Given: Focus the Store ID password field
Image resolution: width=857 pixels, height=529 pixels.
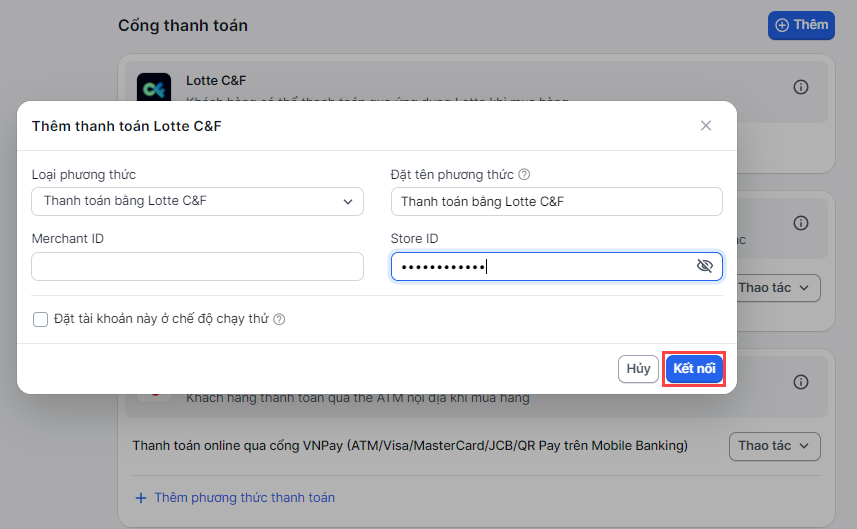Looking at the screenshot, I should pos(556,266).
